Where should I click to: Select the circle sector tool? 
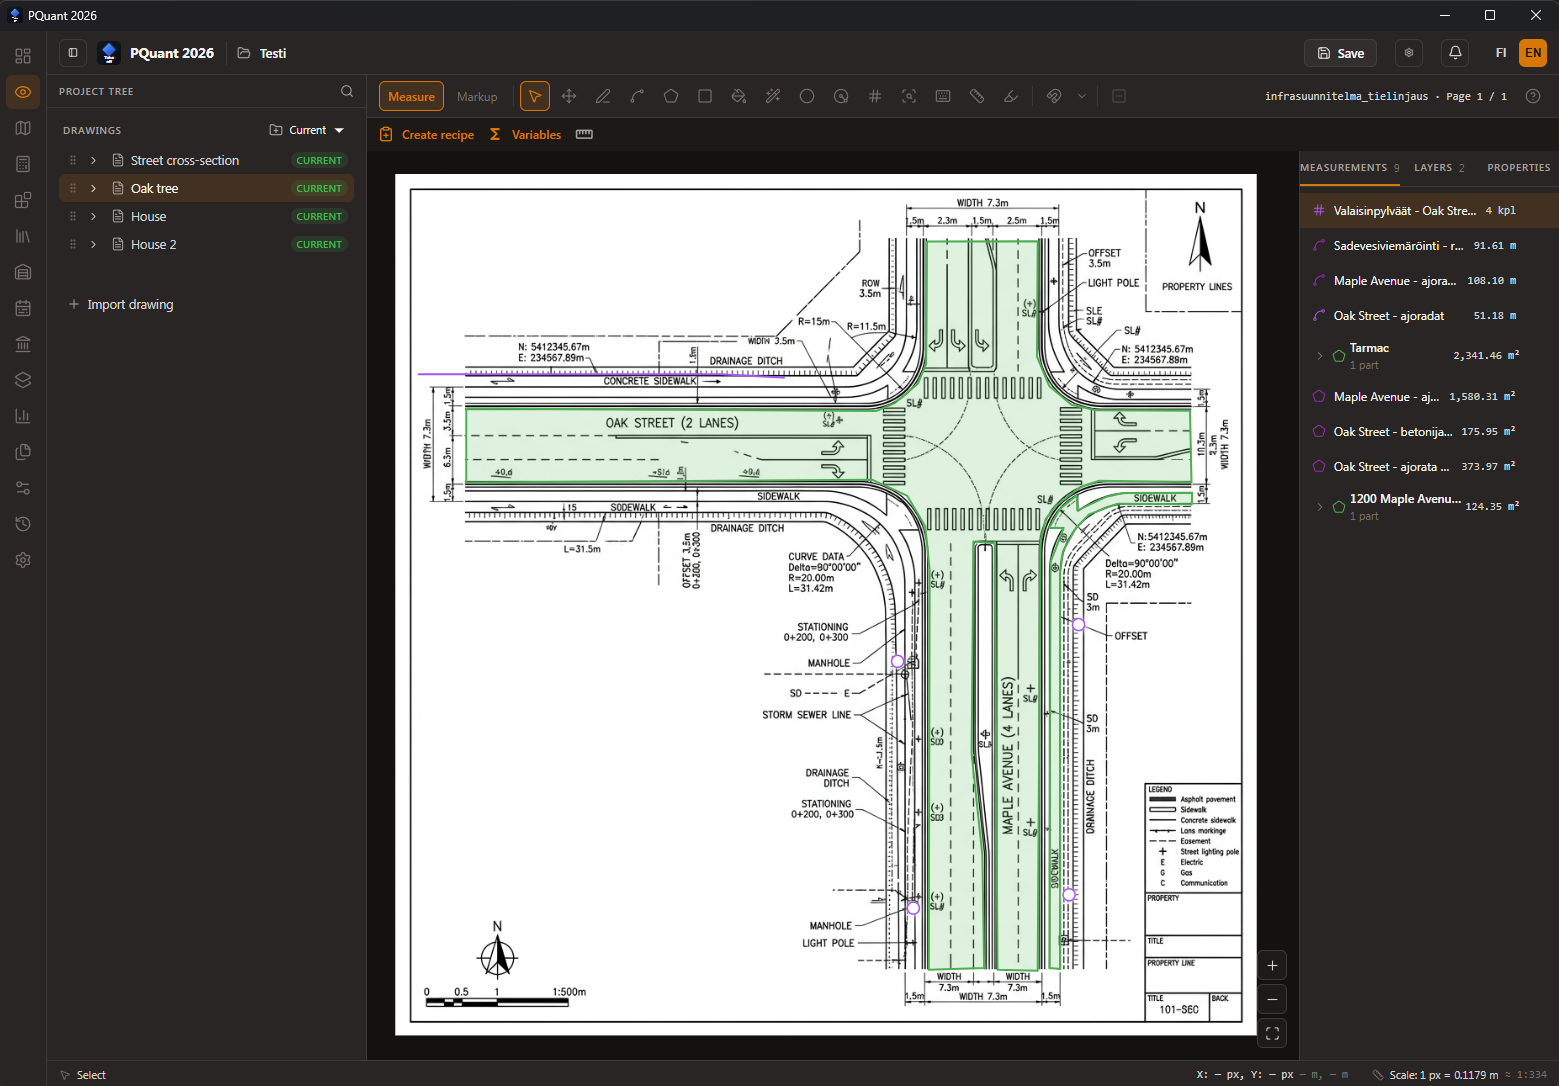[841, 97]
